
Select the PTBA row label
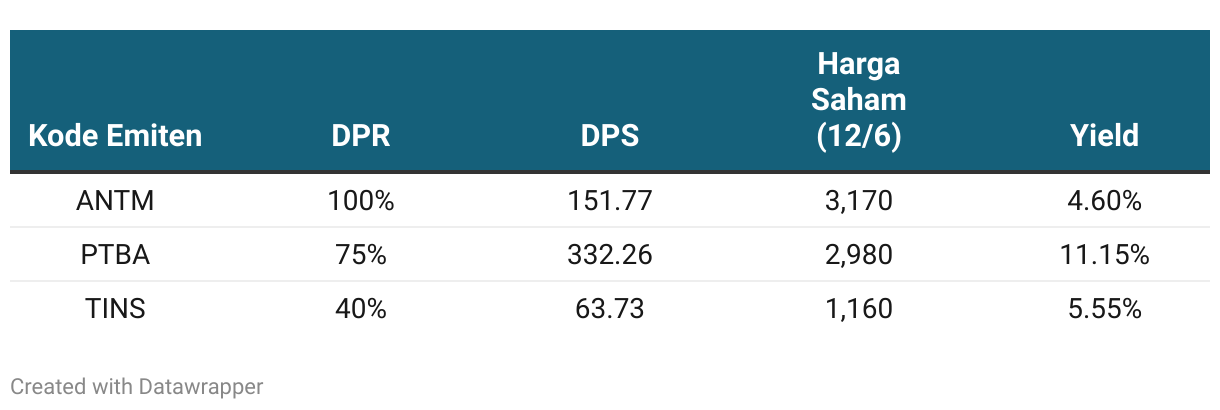pyautogui.click(x=115, y=255)
